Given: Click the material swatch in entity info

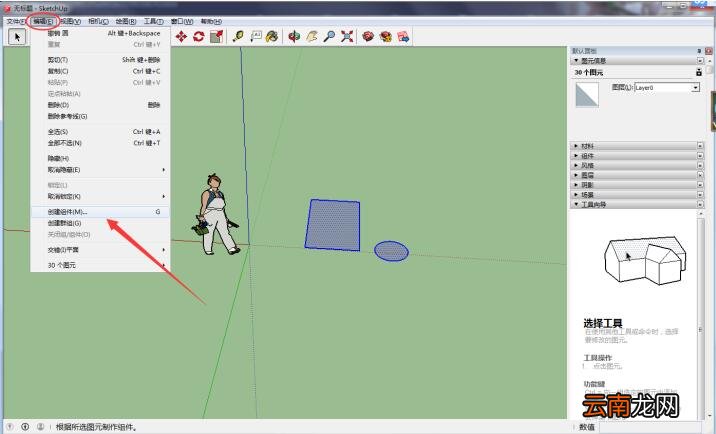Looking at the screenshot, I should point(587,95).
